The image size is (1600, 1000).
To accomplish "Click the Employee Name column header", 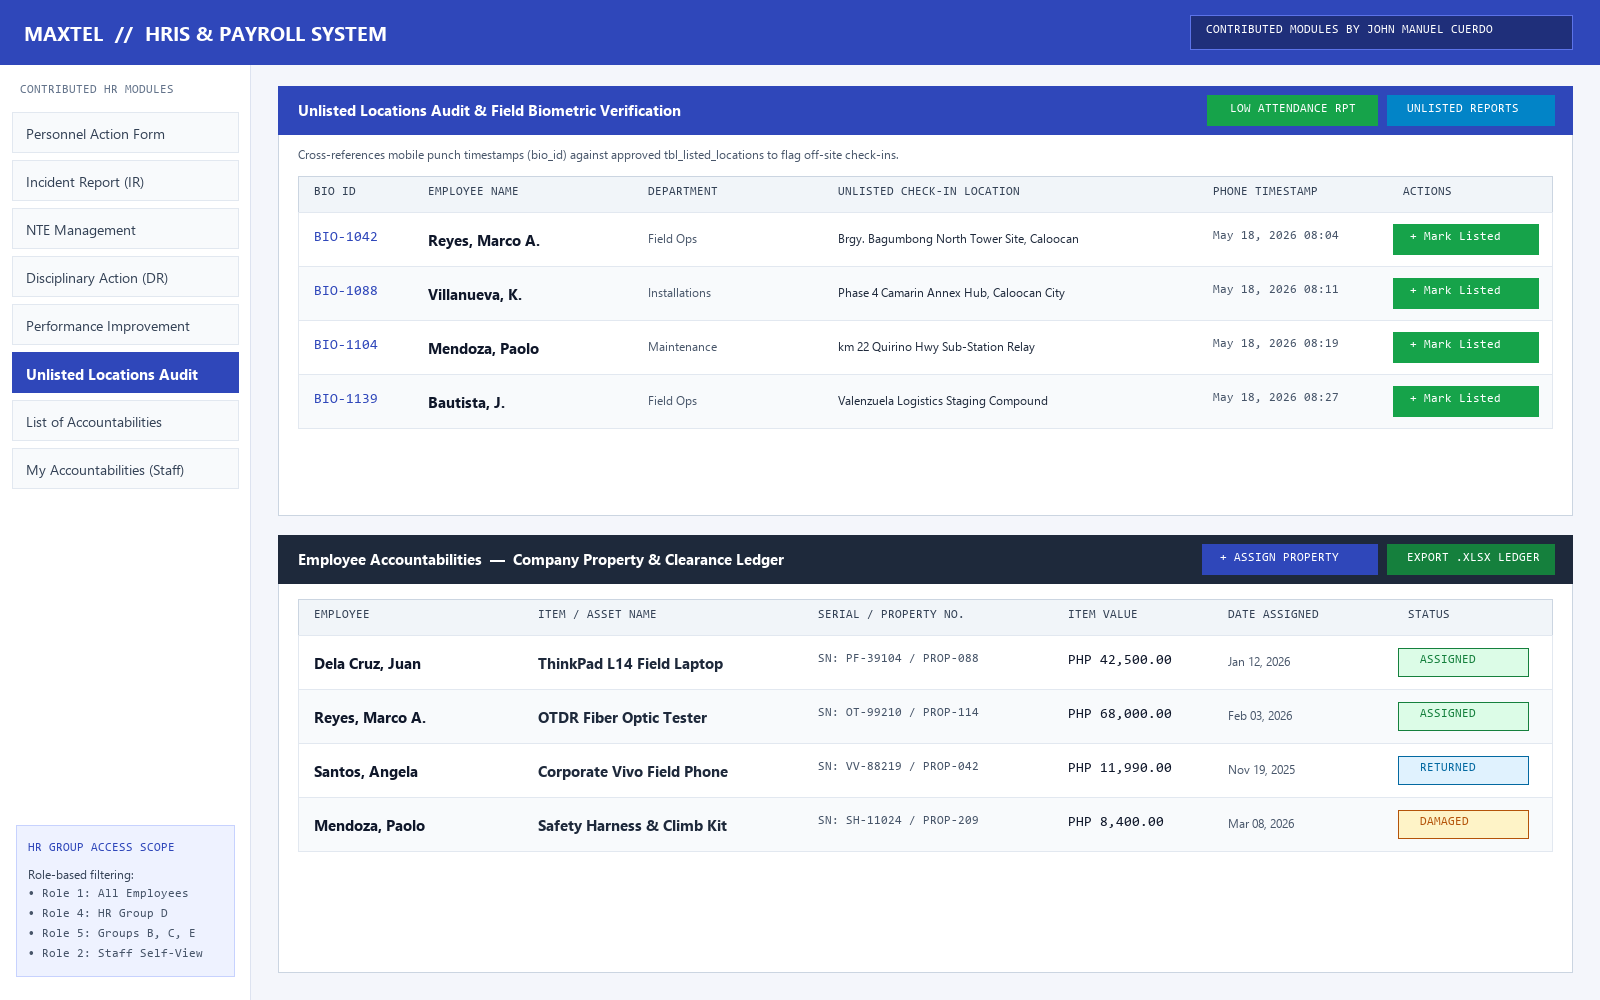I will tap(473, 192).
